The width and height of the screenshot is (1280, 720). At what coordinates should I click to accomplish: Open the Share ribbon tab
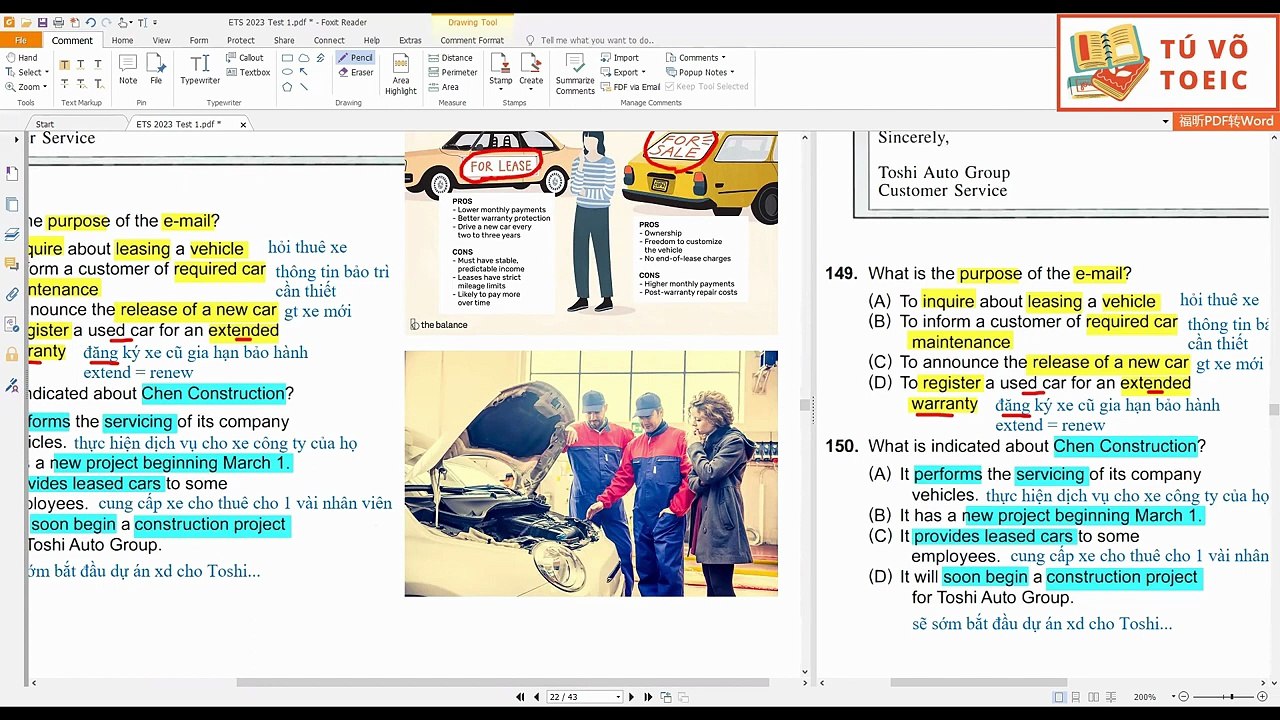tap(284, 41)
